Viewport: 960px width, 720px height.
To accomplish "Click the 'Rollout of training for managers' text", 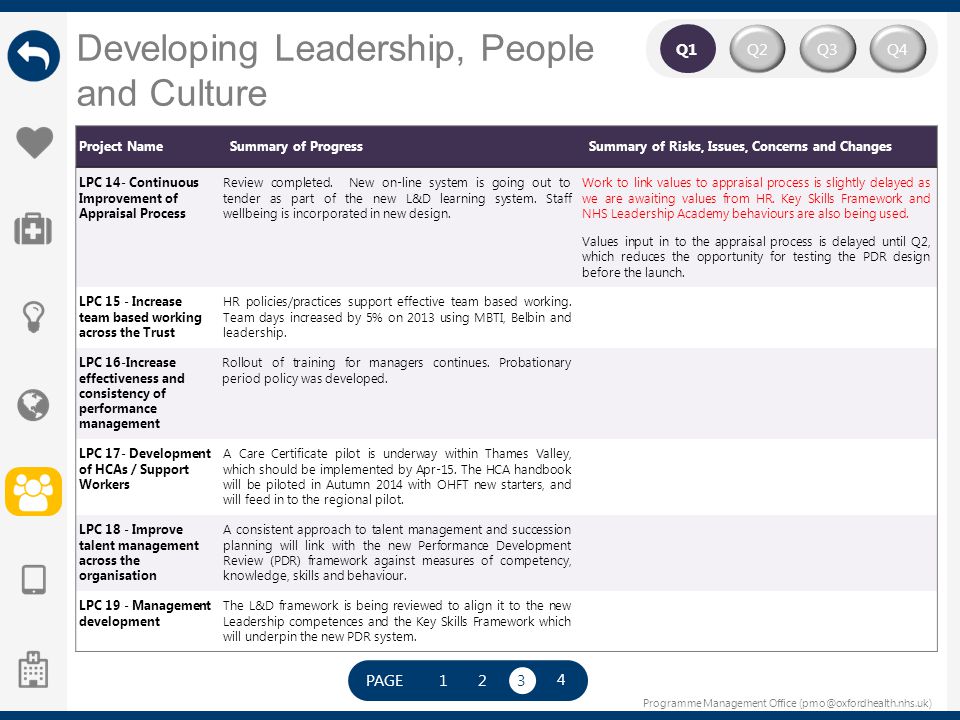I will point(397,370).
